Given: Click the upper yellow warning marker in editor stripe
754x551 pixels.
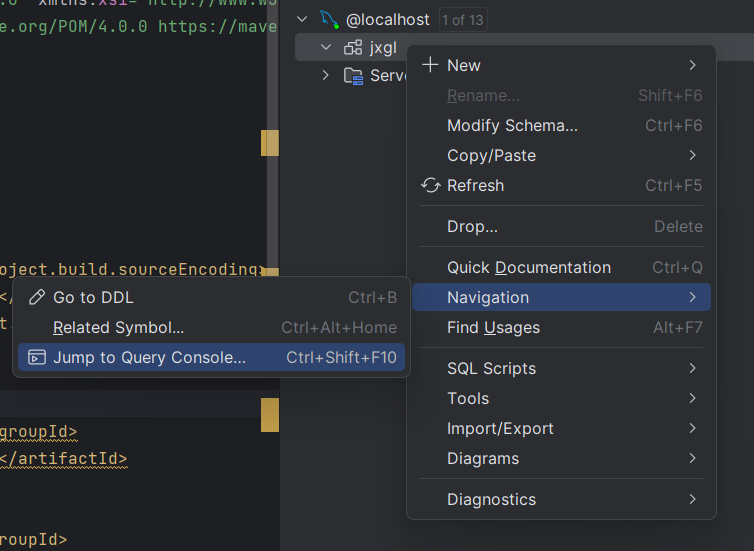Looking at the screenshot, I should tap(270, 143).
